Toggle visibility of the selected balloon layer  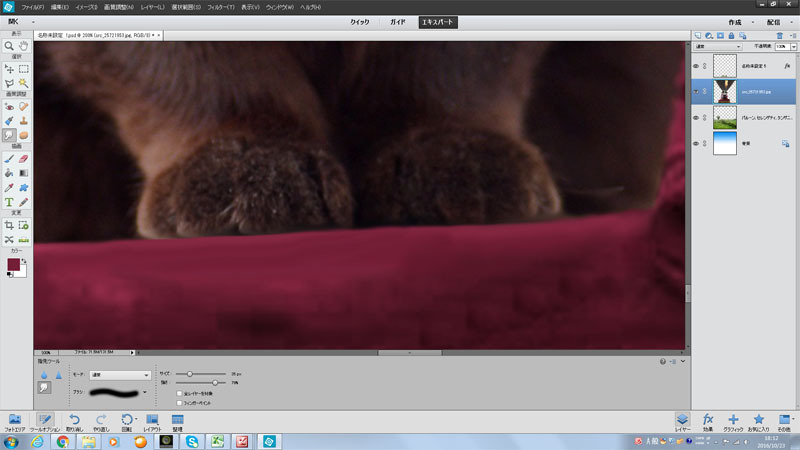pos(696,92)
